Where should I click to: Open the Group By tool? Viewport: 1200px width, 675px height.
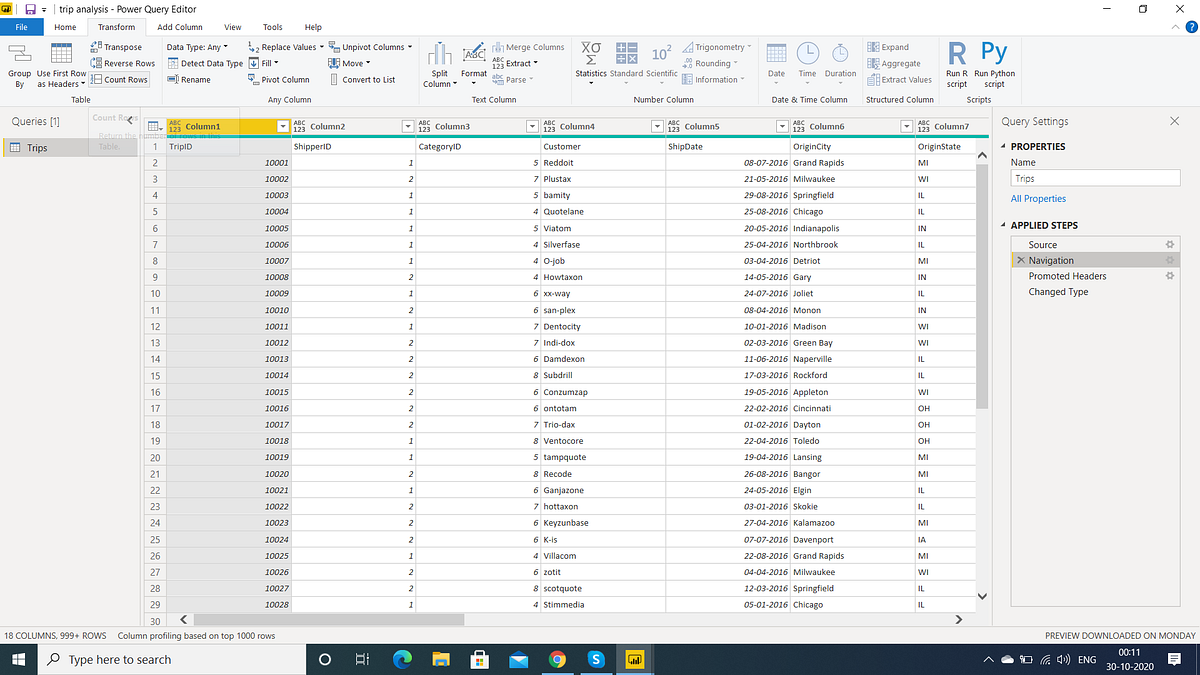(18, 63)
